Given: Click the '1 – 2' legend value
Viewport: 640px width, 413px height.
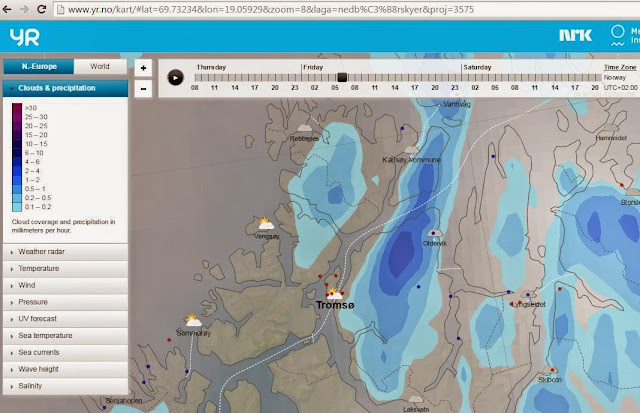Looking at the screenshot, I should click(32, 180).
